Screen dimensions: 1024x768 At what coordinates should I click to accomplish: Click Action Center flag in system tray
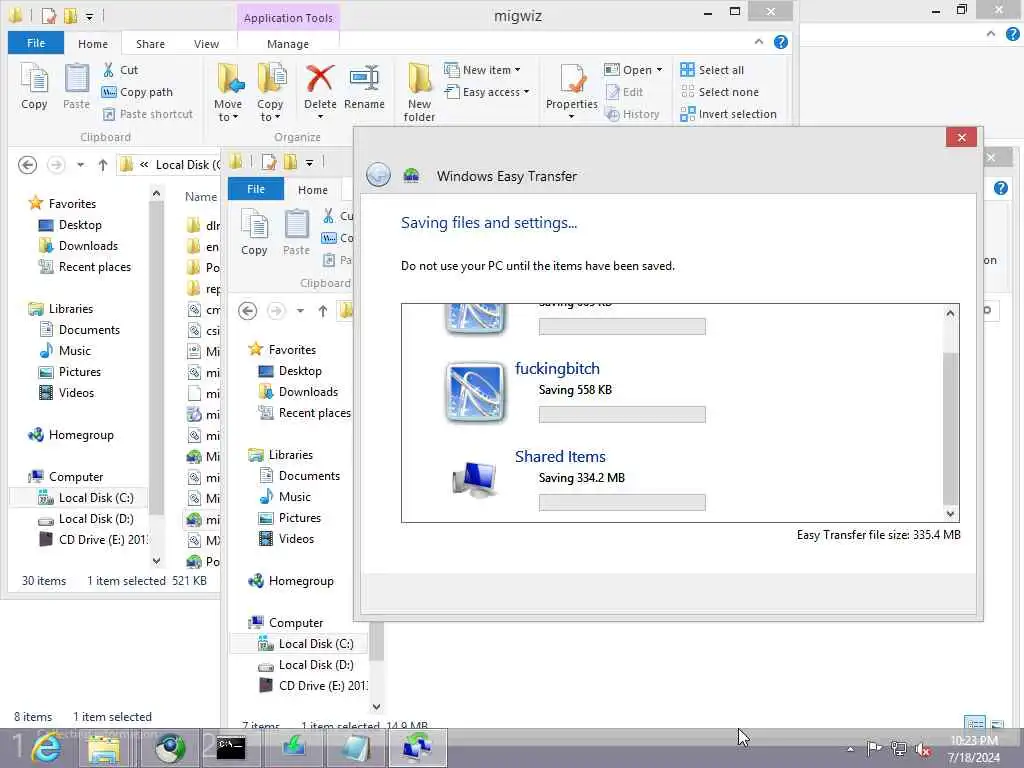tap(874, 748)
